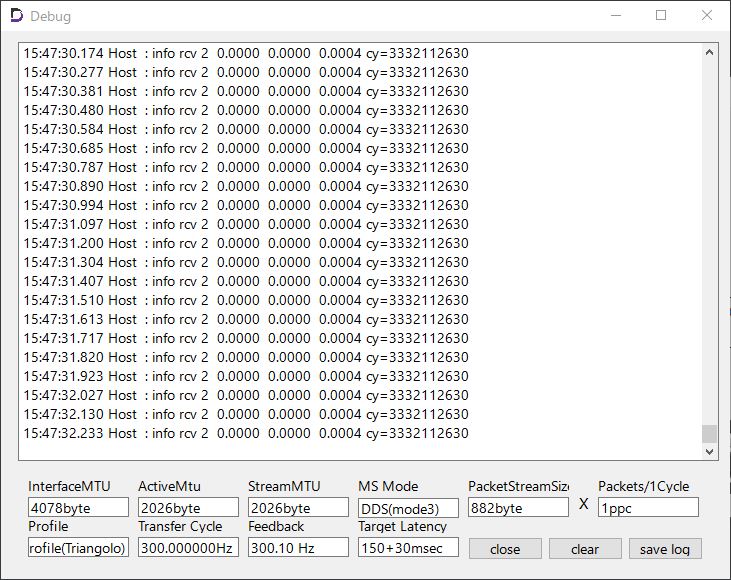Click the InterfaceMTU field showing 4078byte
Image resolution: width=731 pixels, height=580 pixels.
click(78, 507)
